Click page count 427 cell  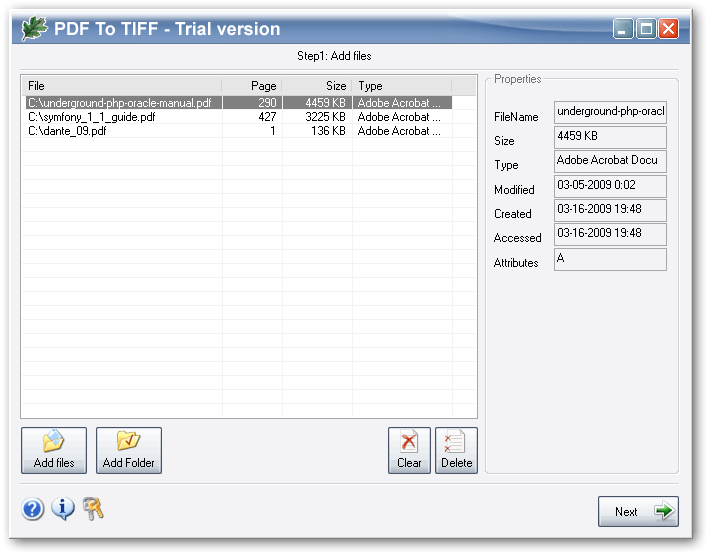pos(252,117)
